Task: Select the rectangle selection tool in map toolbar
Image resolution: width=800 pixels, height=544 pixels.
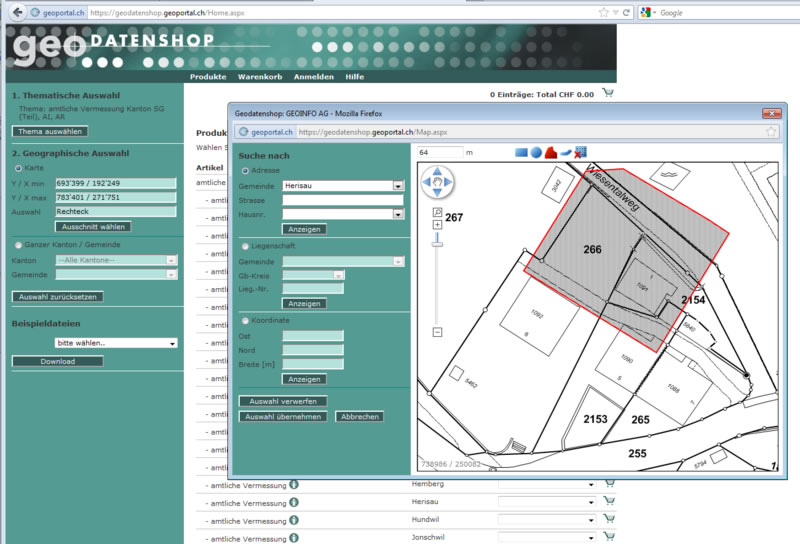Action: tap(521, 152)
